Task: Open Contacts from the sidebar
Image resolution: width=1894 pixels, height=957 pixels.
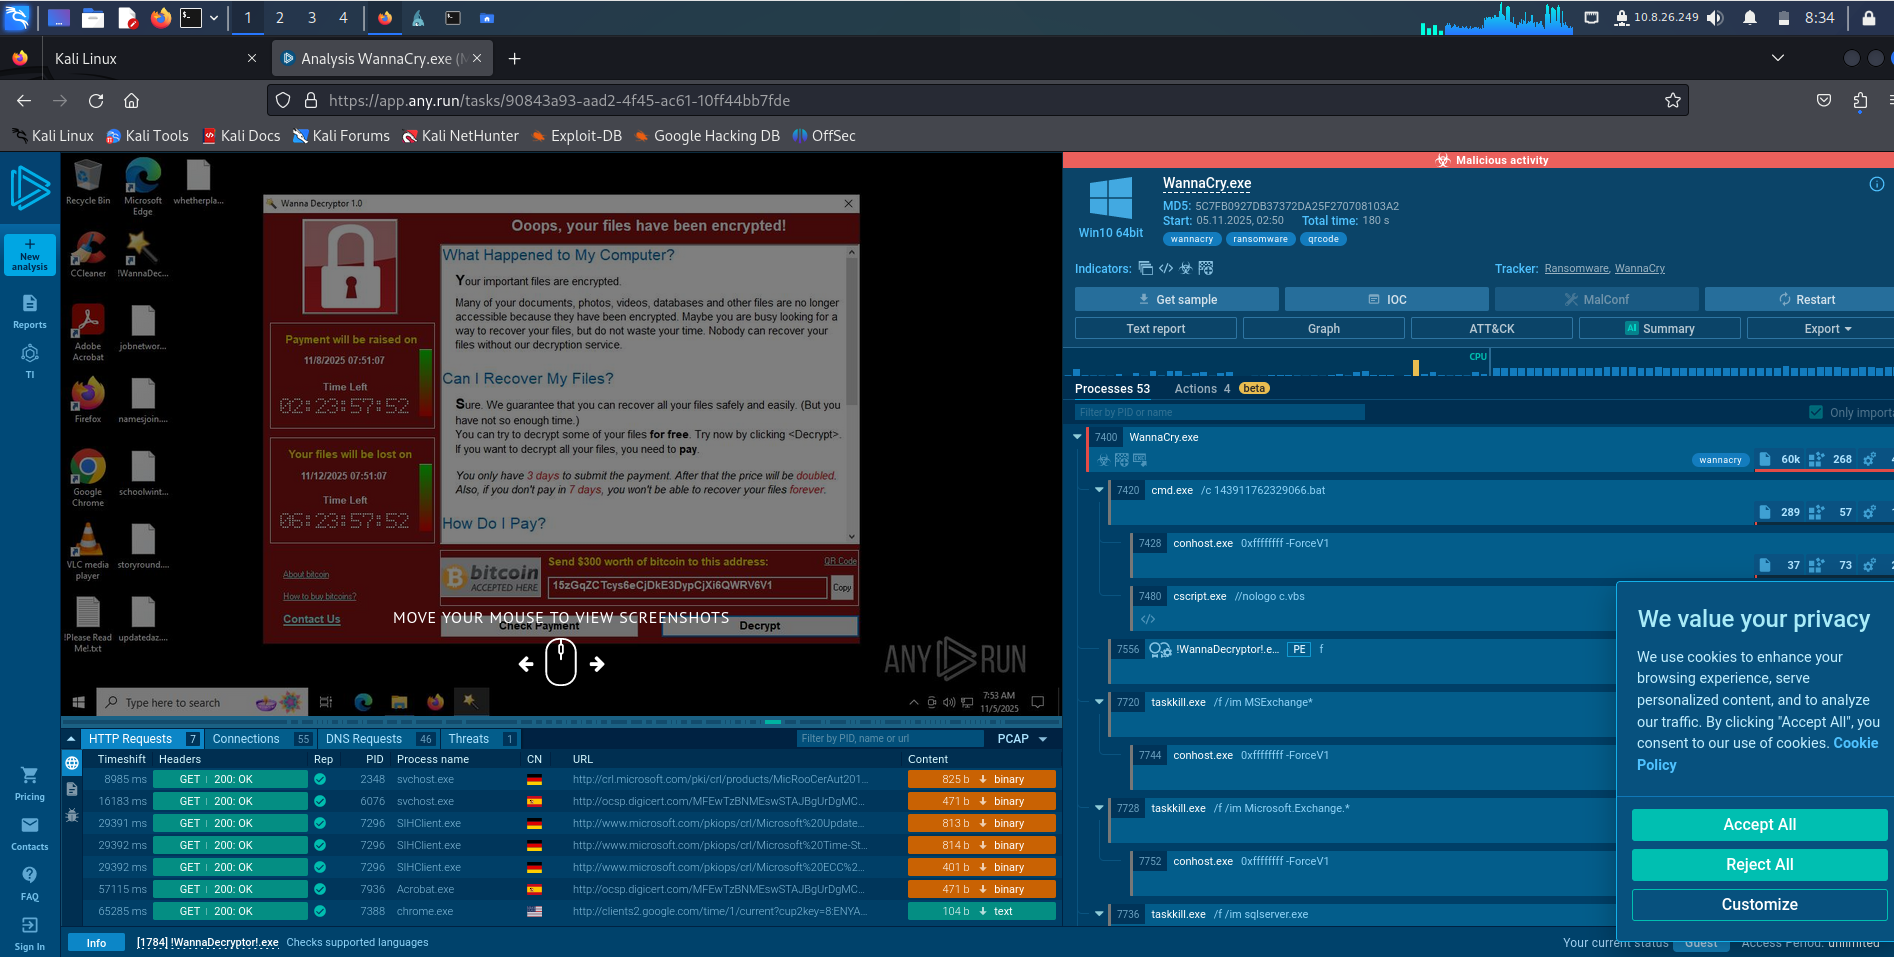Action: [30, 834]
